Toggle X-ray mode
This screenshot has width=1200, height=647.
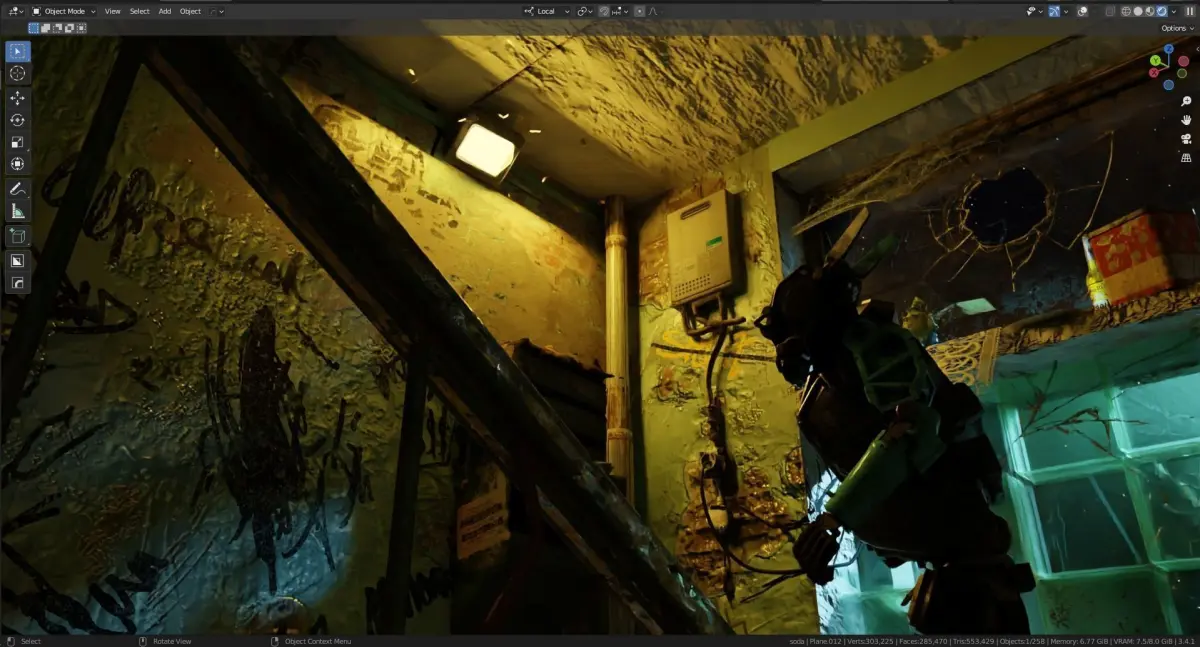point(1110,11)
